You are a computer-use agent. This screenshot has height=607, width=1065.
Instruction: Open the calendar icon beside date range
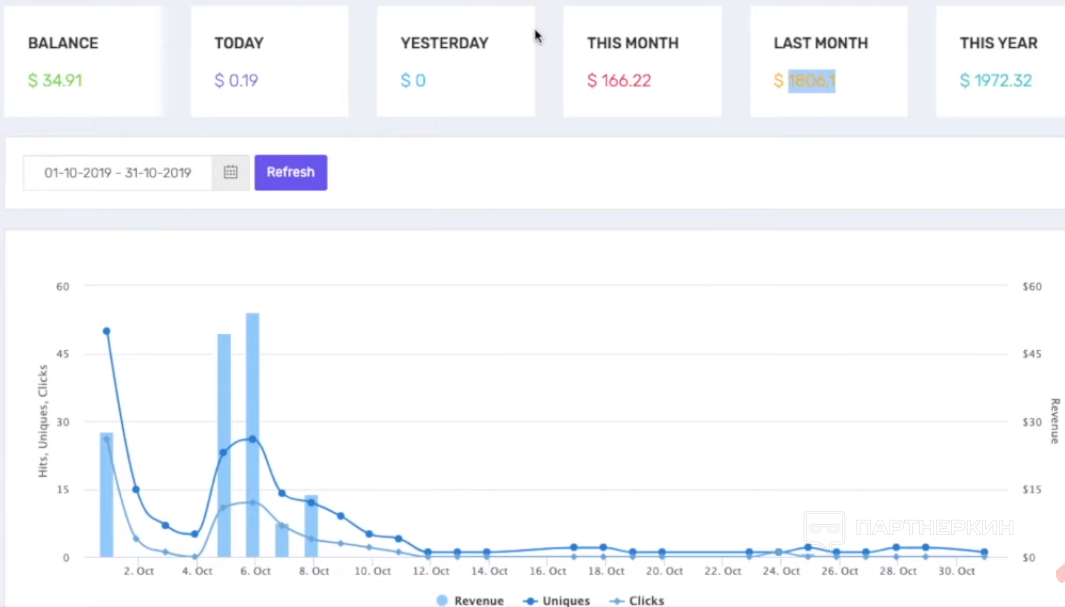231,172
